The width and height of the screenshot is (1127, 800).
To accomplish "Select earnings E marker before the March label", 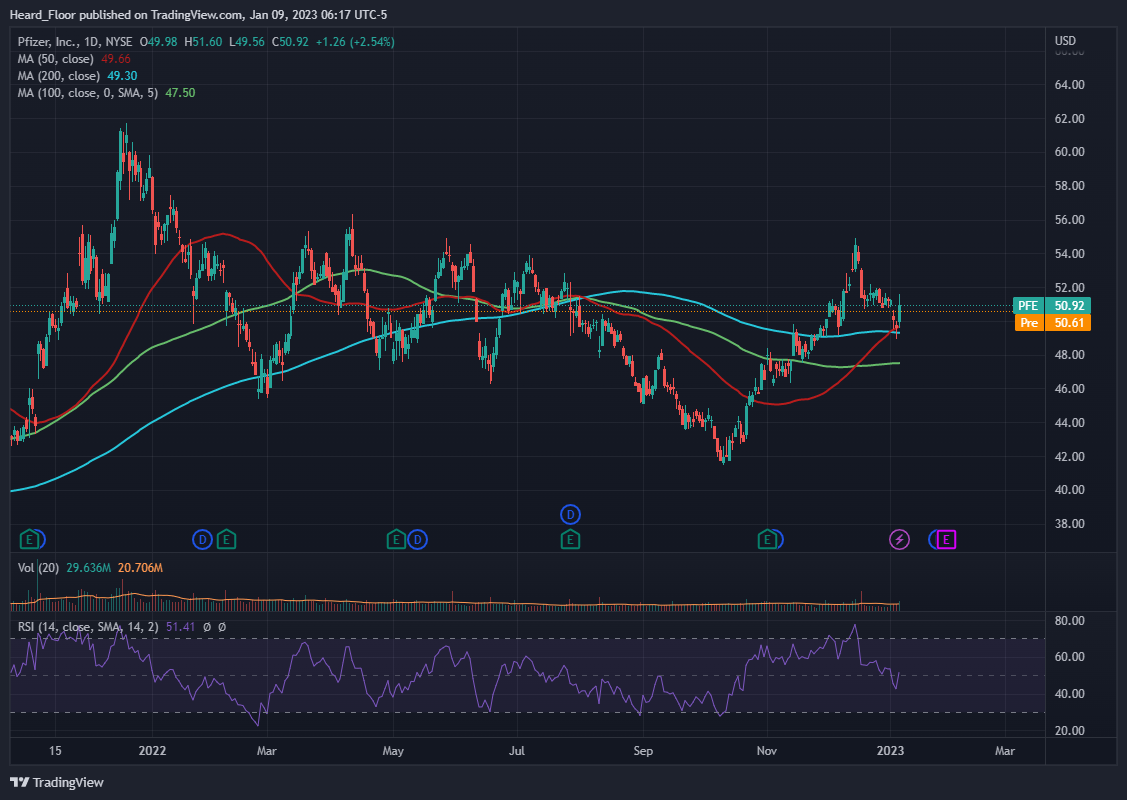I will point(226,539).
